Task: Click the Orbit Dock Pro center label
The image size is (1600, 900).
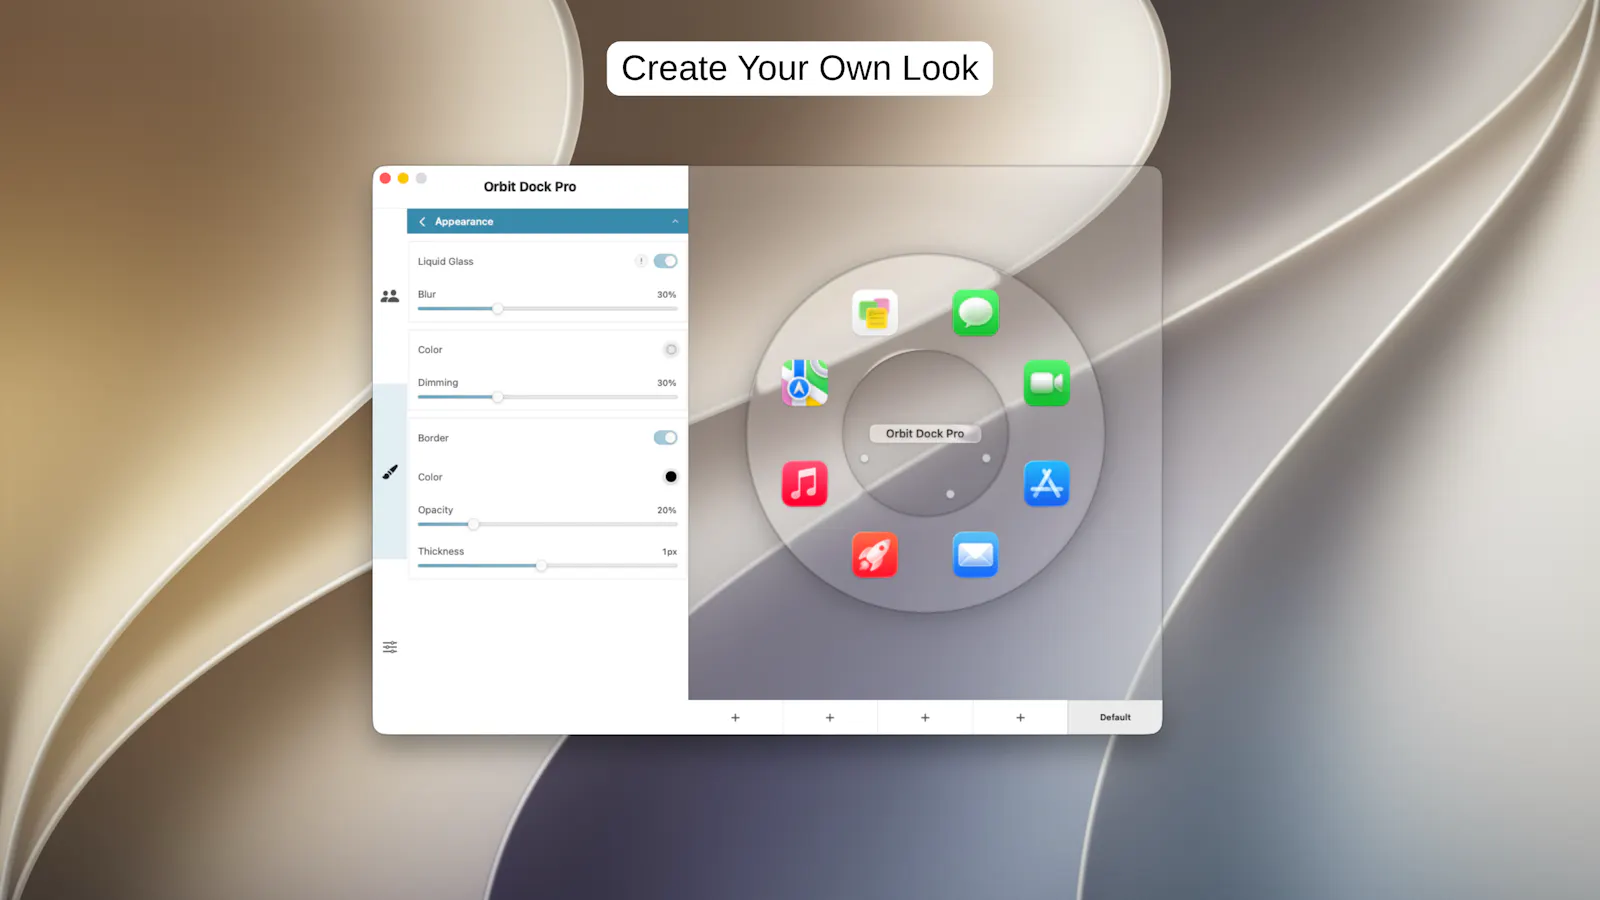Action: point(925,434)
